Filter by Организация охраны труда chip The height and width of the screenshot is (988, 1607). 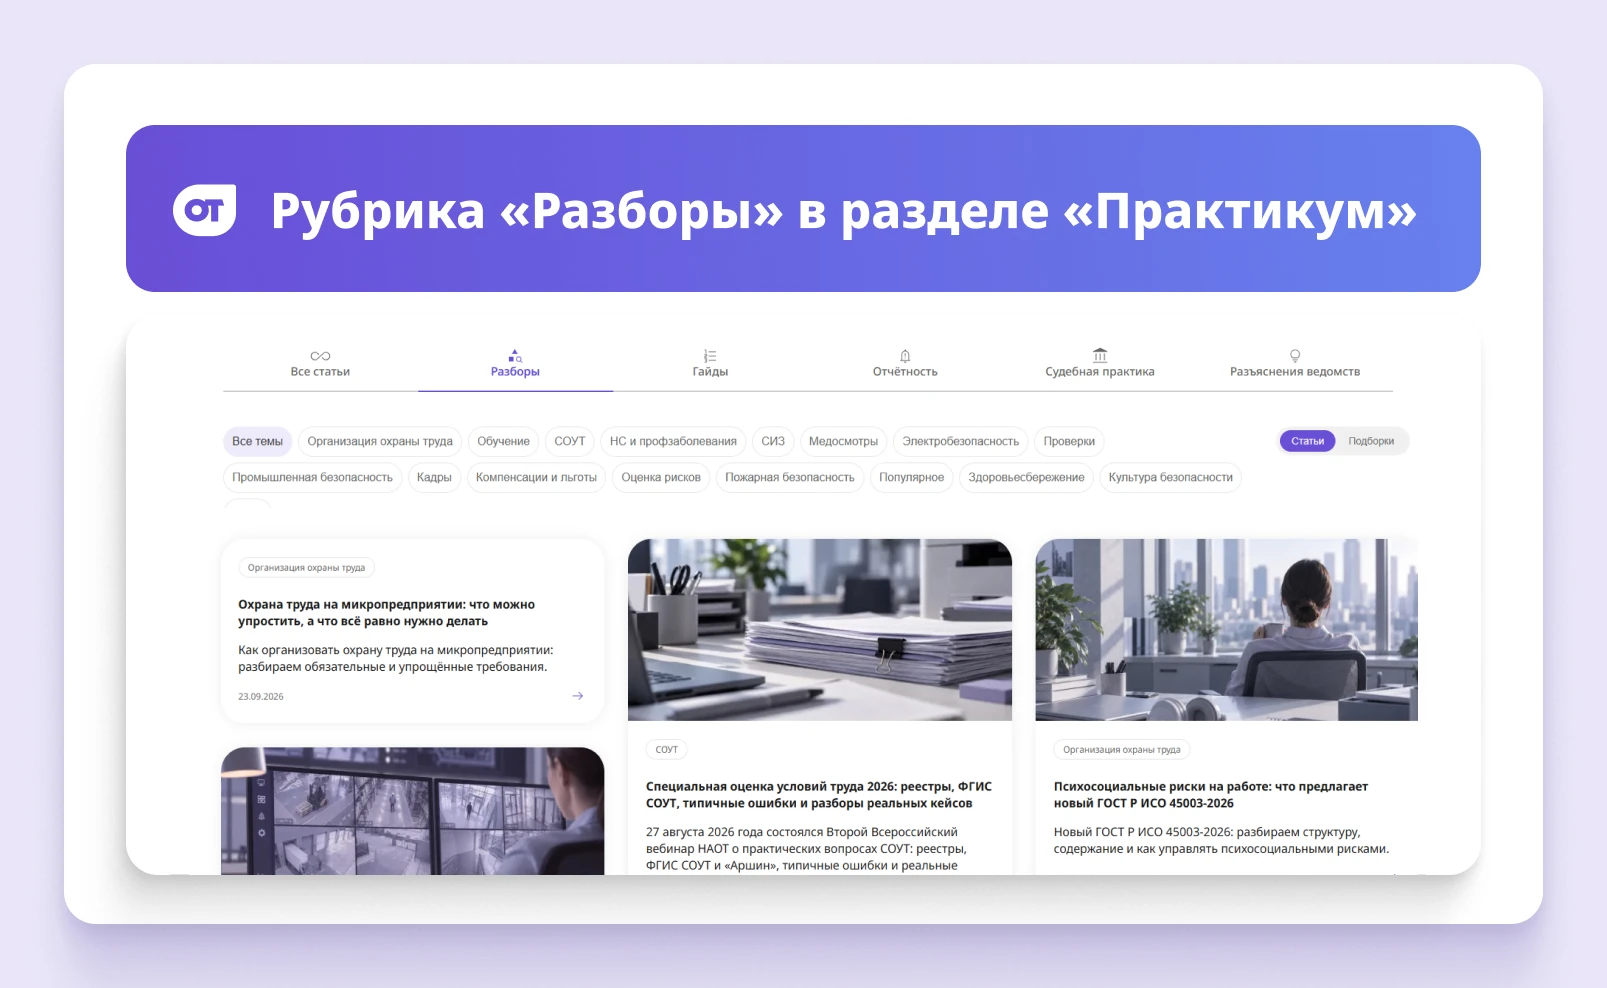click(380, 441)
